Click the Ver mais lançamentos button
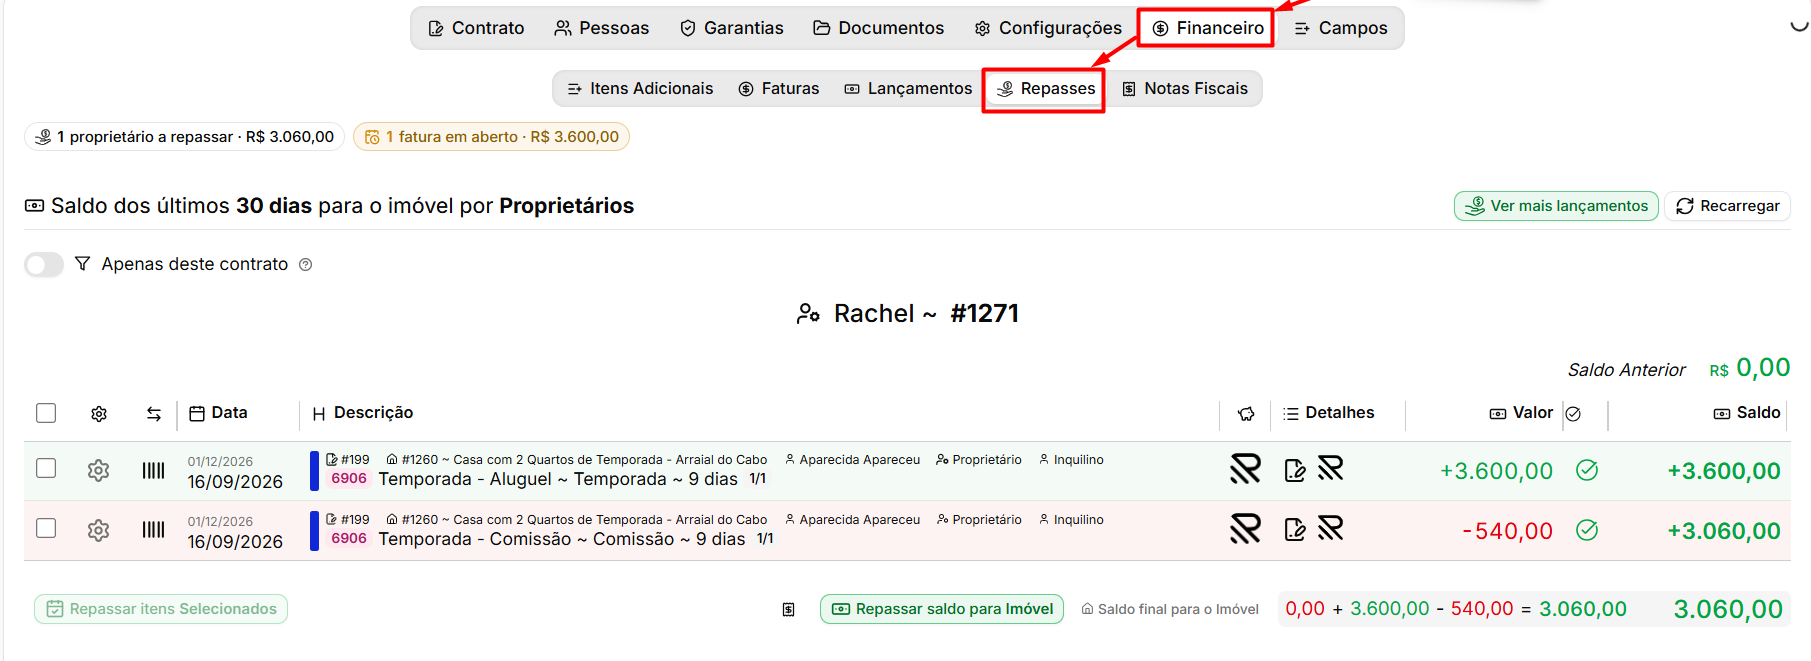The image size is (1811, 661). point(1556,206)
